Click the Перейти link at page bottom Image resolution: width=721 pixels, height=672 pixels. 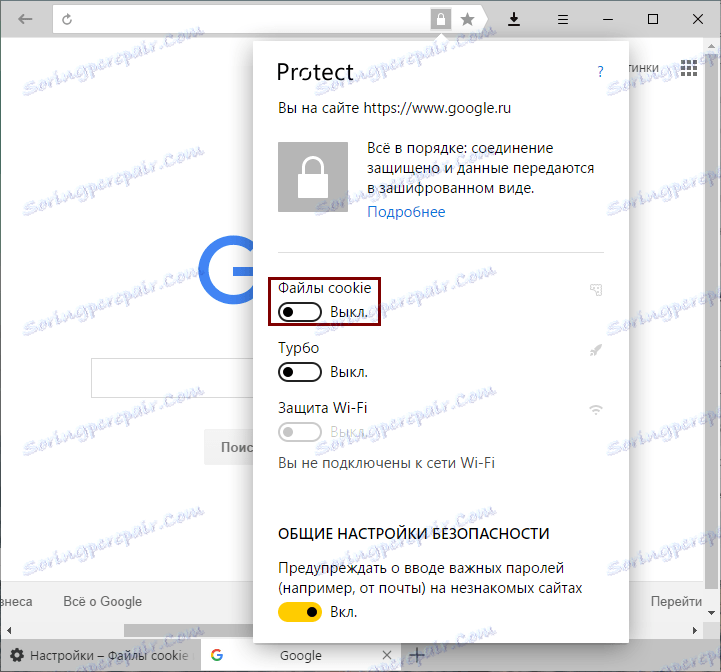pyautogui.click(x=676, y=602)
